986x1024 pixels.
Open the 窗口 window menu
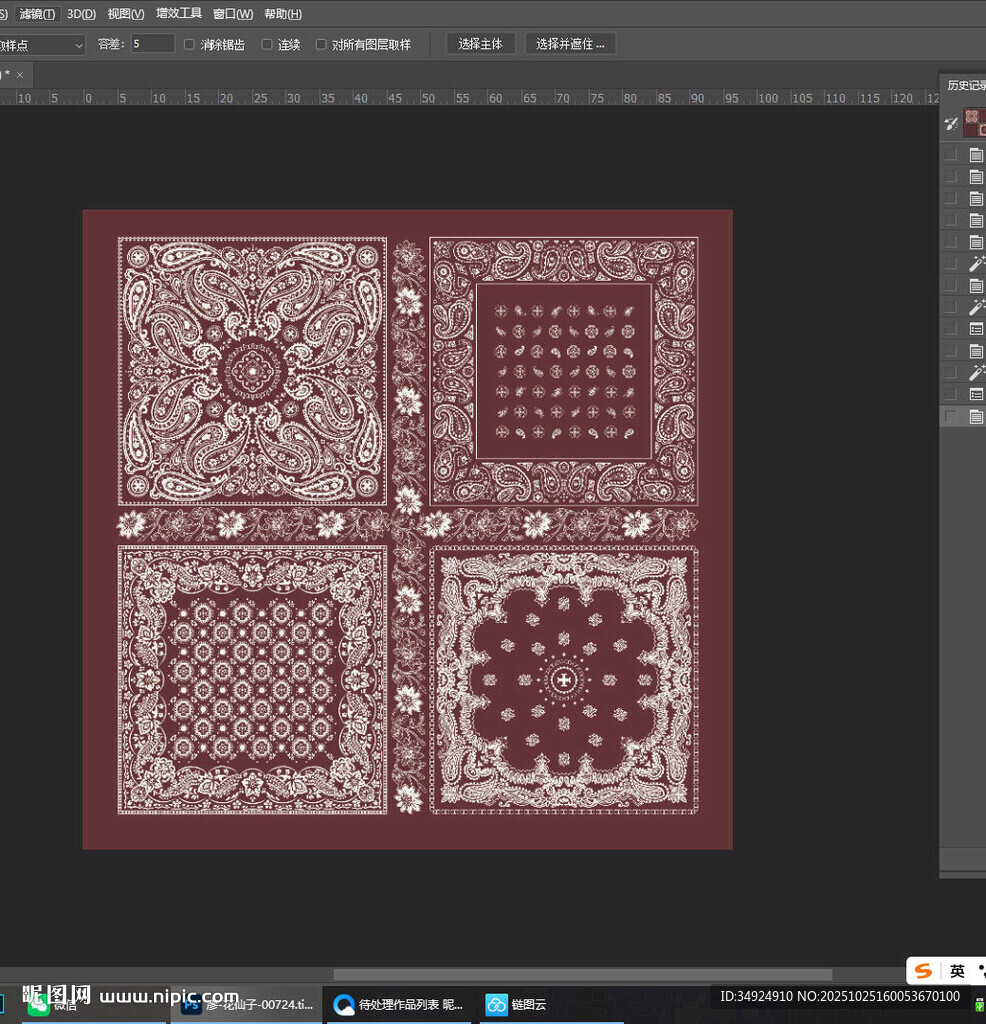232,14
